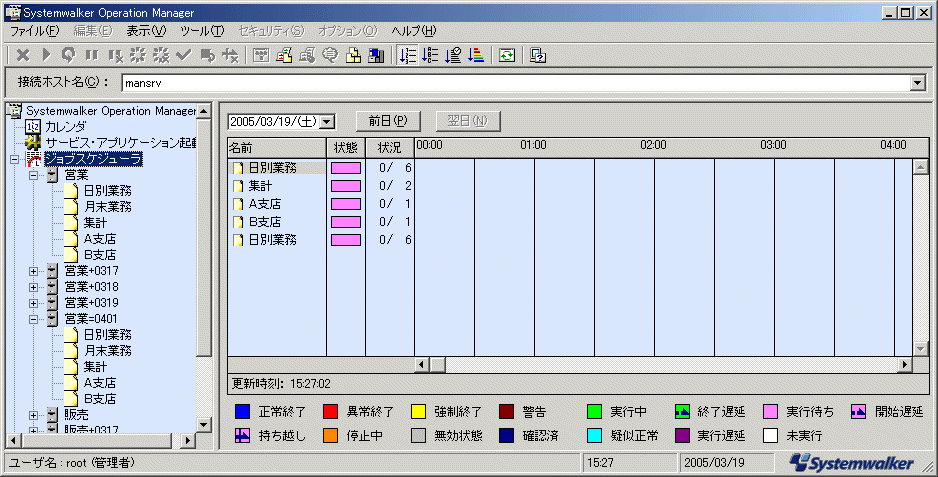Select sort by 1-2-3 numeric order icon

(407, 56)
